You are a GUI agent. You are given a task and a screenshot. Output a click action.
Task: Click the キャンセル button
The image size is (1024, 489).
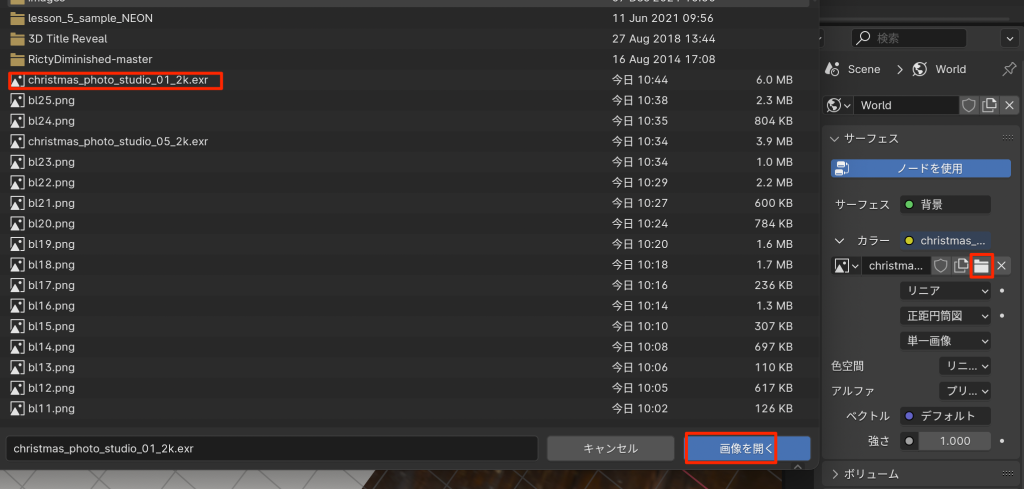611,449
